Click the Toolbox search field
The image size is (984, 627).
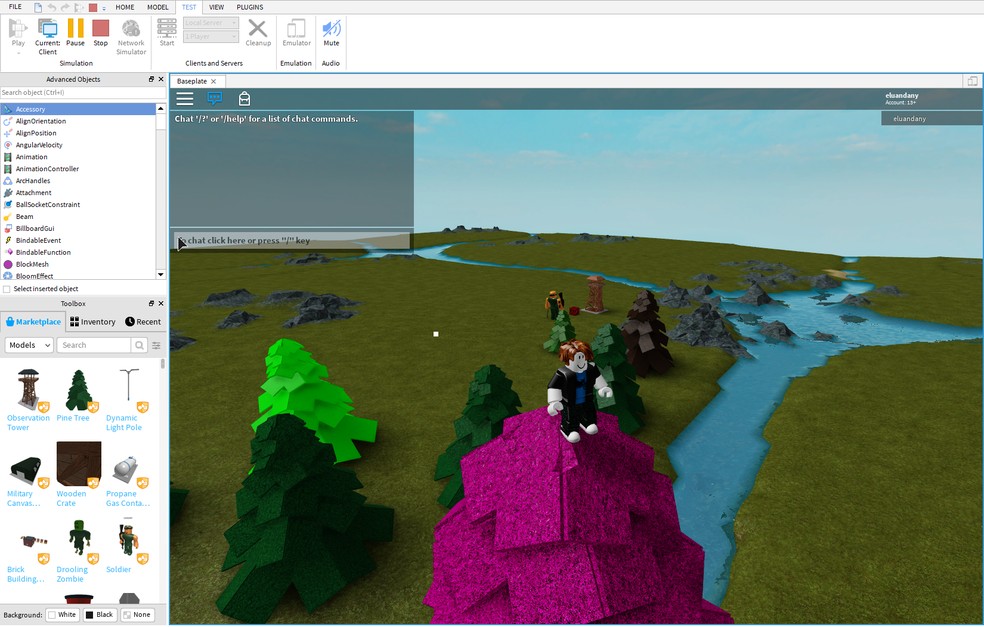click(x=94, y=345)
